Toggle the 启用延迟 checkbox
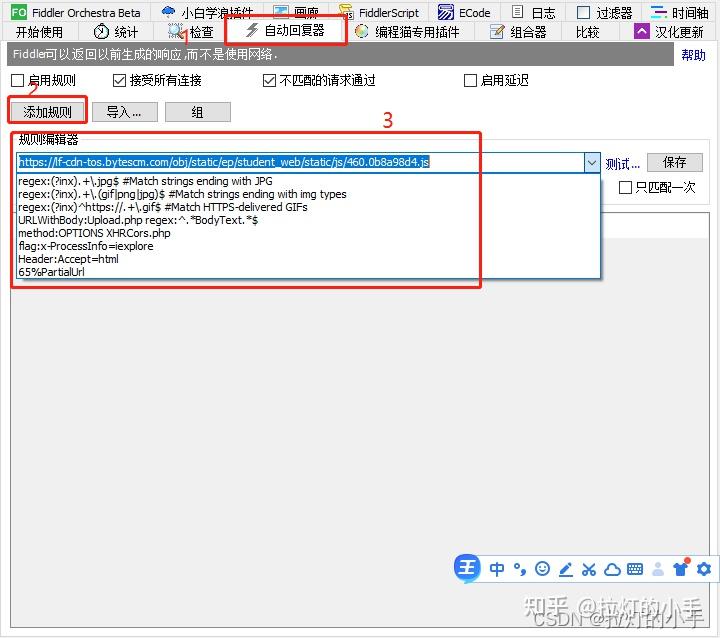This screenshot has height=638, width=720. (470, 81)
